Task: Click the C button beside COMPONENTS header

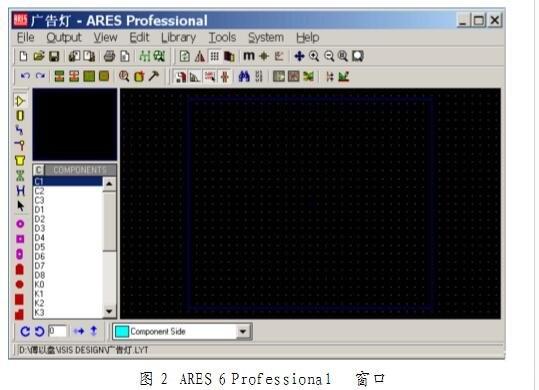Action: (x=38, y=170)
